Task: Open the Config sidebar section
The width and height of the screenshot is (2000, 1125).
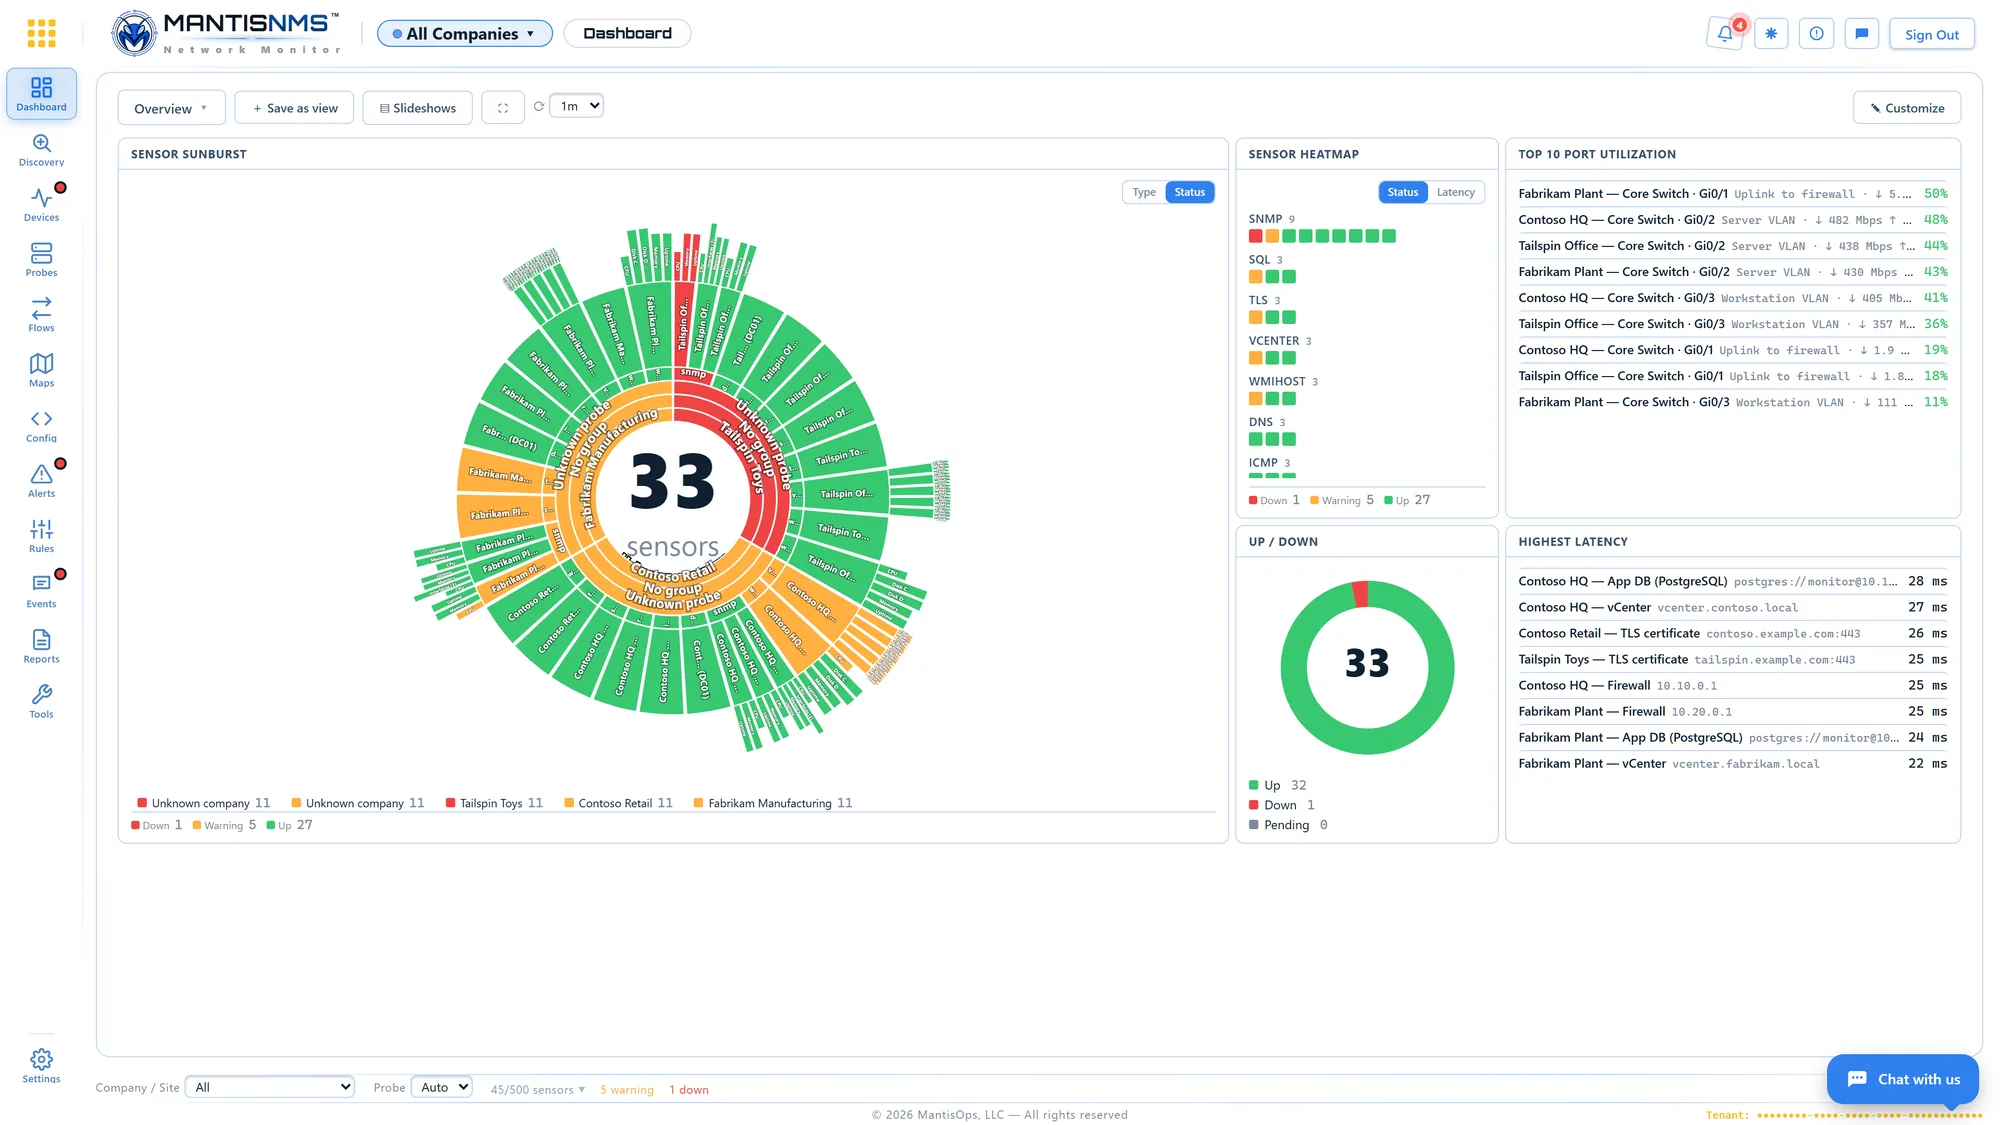Action: pyautogui.click(x=41, y=426)
